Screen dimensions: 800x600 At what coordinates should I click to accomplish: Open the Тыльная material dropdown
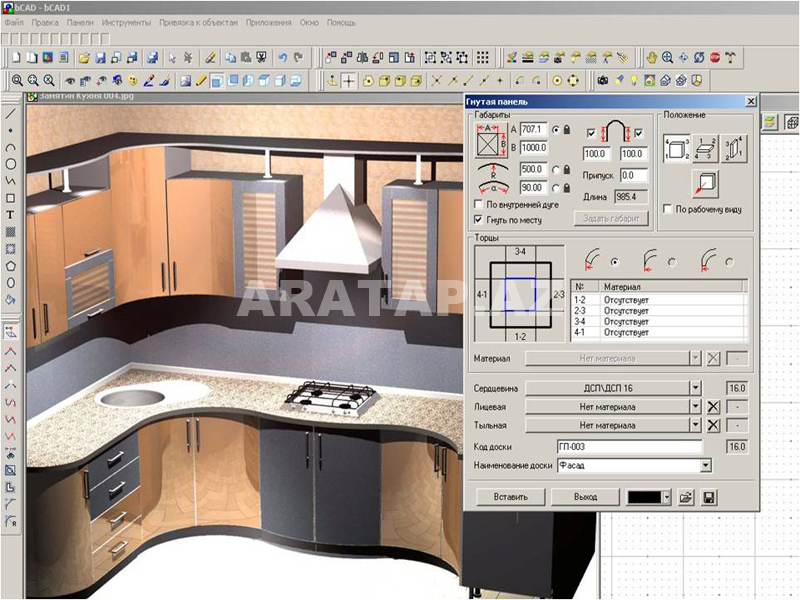pos(696,425)
